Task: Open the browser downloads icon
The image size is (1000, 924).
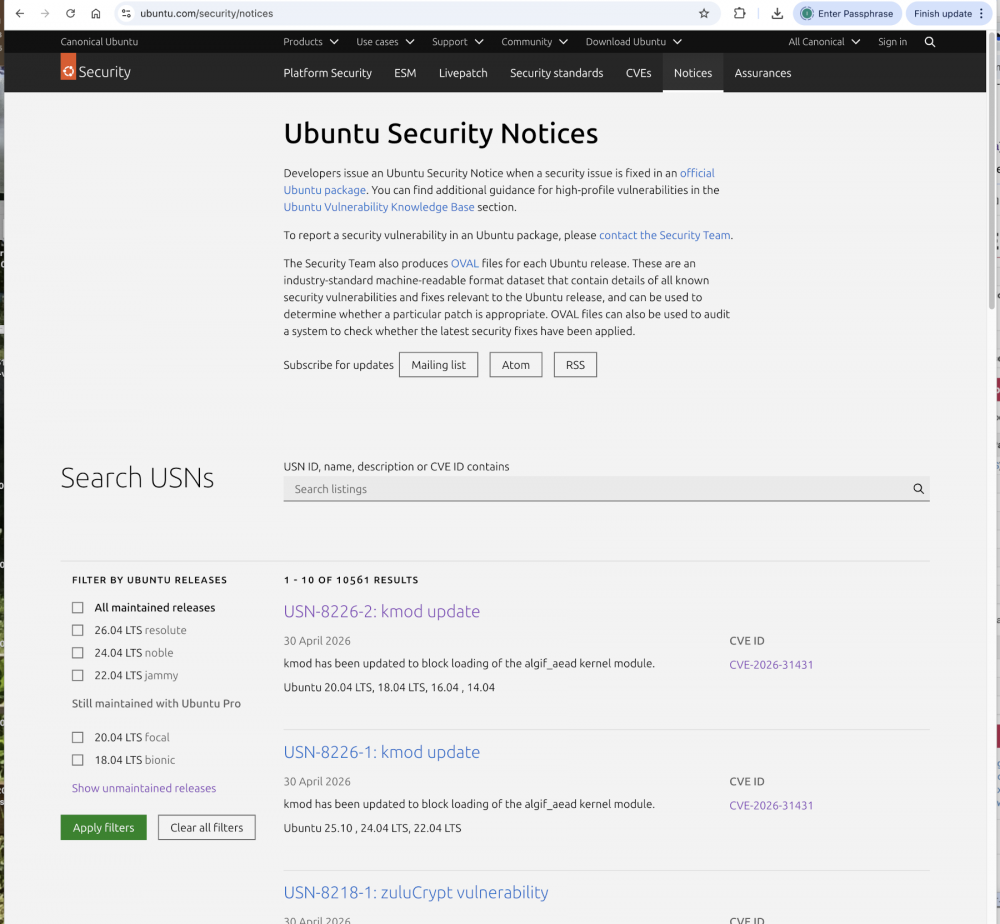Action: pos(777,13)
